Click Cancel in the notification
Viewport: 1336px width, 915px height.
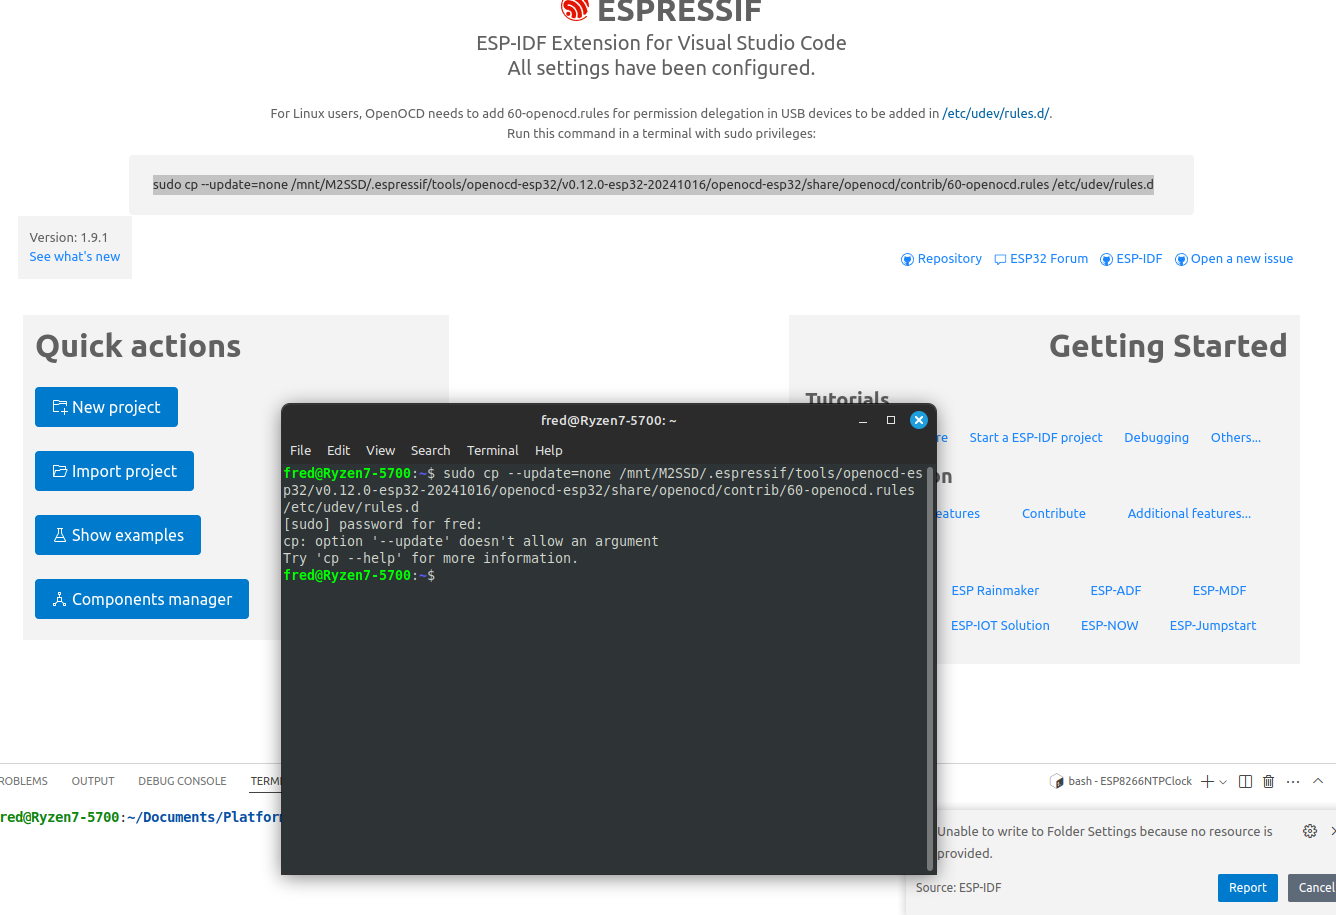click(x=1314, y=888)
